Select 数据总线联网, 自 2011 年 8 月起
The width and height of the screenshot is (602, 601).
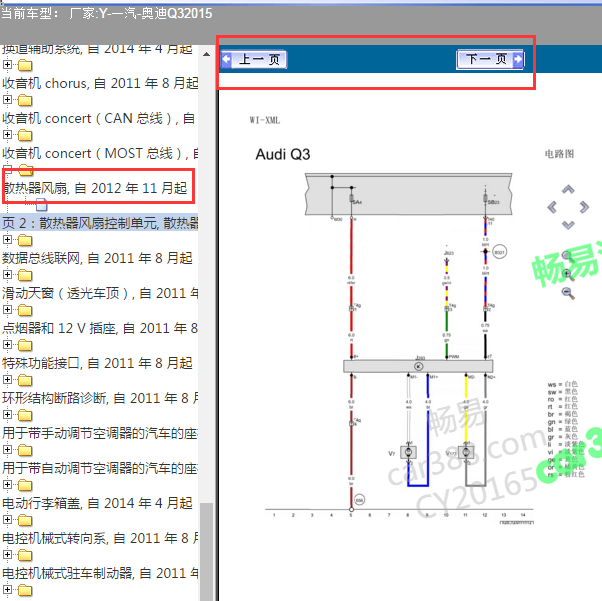(x=97, y=258)
